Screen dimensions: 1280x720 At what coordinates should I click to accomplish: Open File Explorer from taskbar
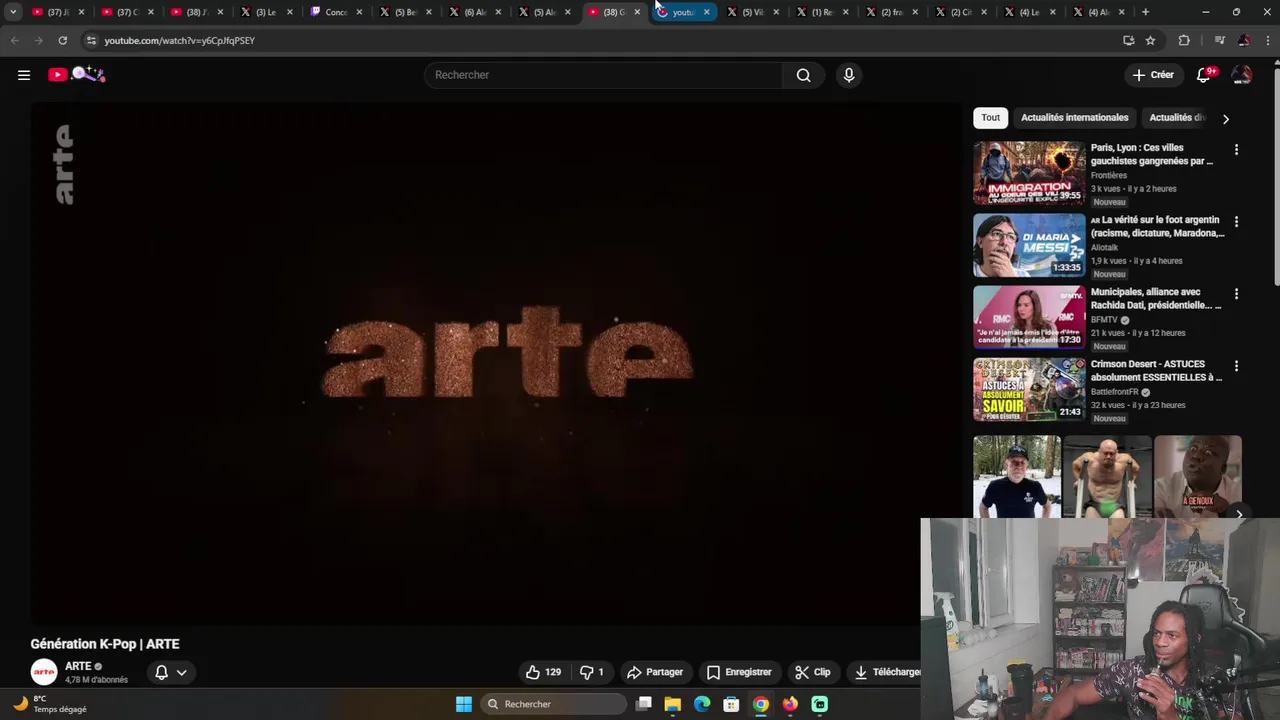pyautogui.click(x=673, y=704)
